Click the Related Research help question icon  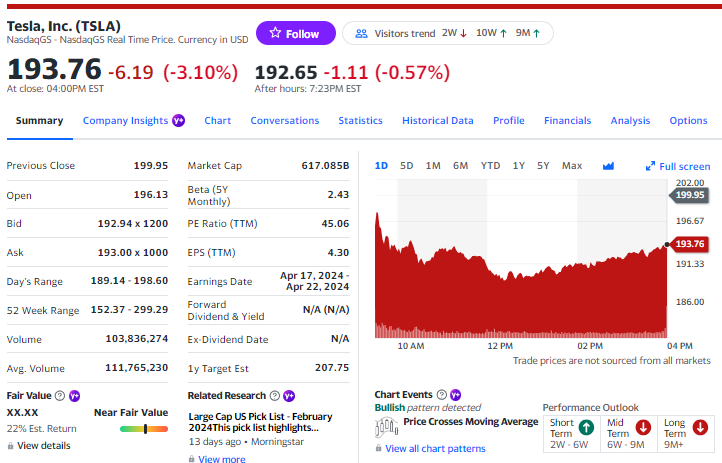pyautogui.click(x=275, y=395)
